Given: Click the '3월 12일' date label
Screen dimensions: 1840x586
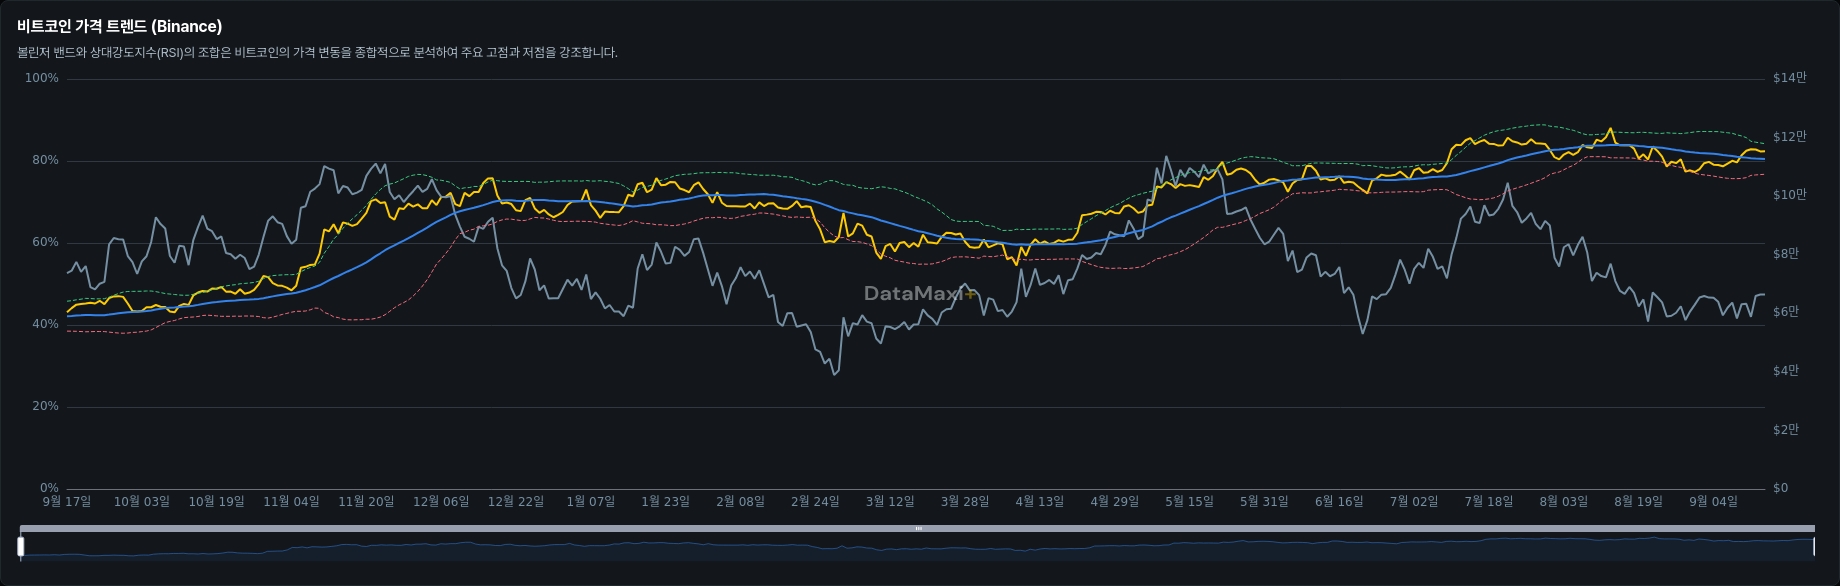Looking at the screenshot, I should tap(890, 502).
